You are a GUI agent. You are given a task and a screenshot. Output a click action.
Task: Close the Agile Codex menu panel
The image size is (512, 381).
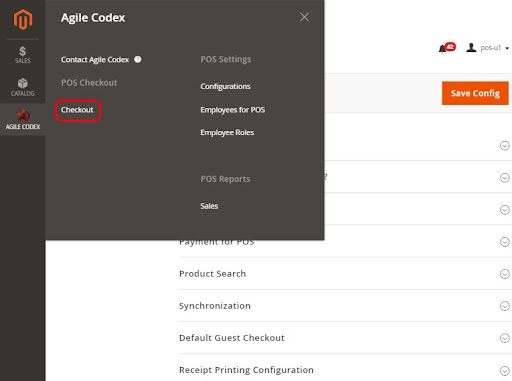(304, 17)
